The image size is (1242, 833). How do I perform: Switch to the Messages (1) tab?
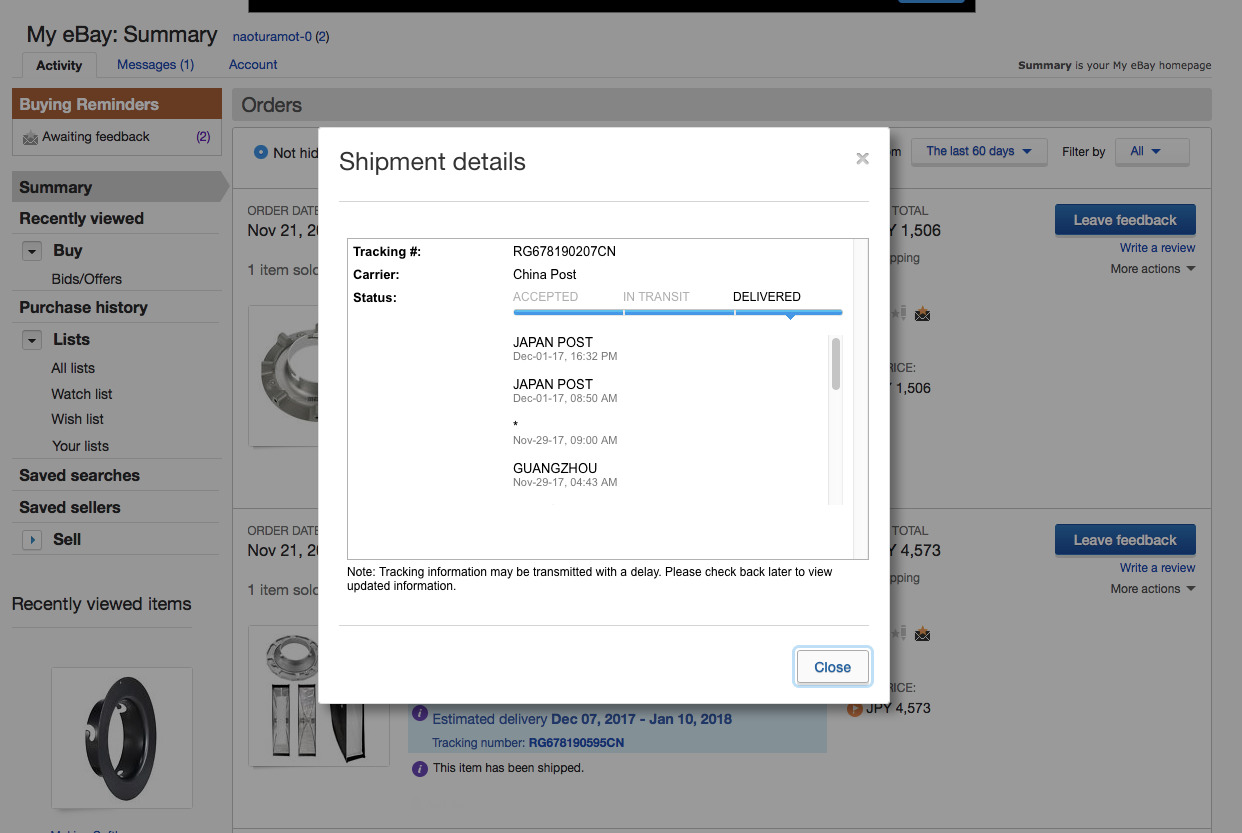coord(155,65)
